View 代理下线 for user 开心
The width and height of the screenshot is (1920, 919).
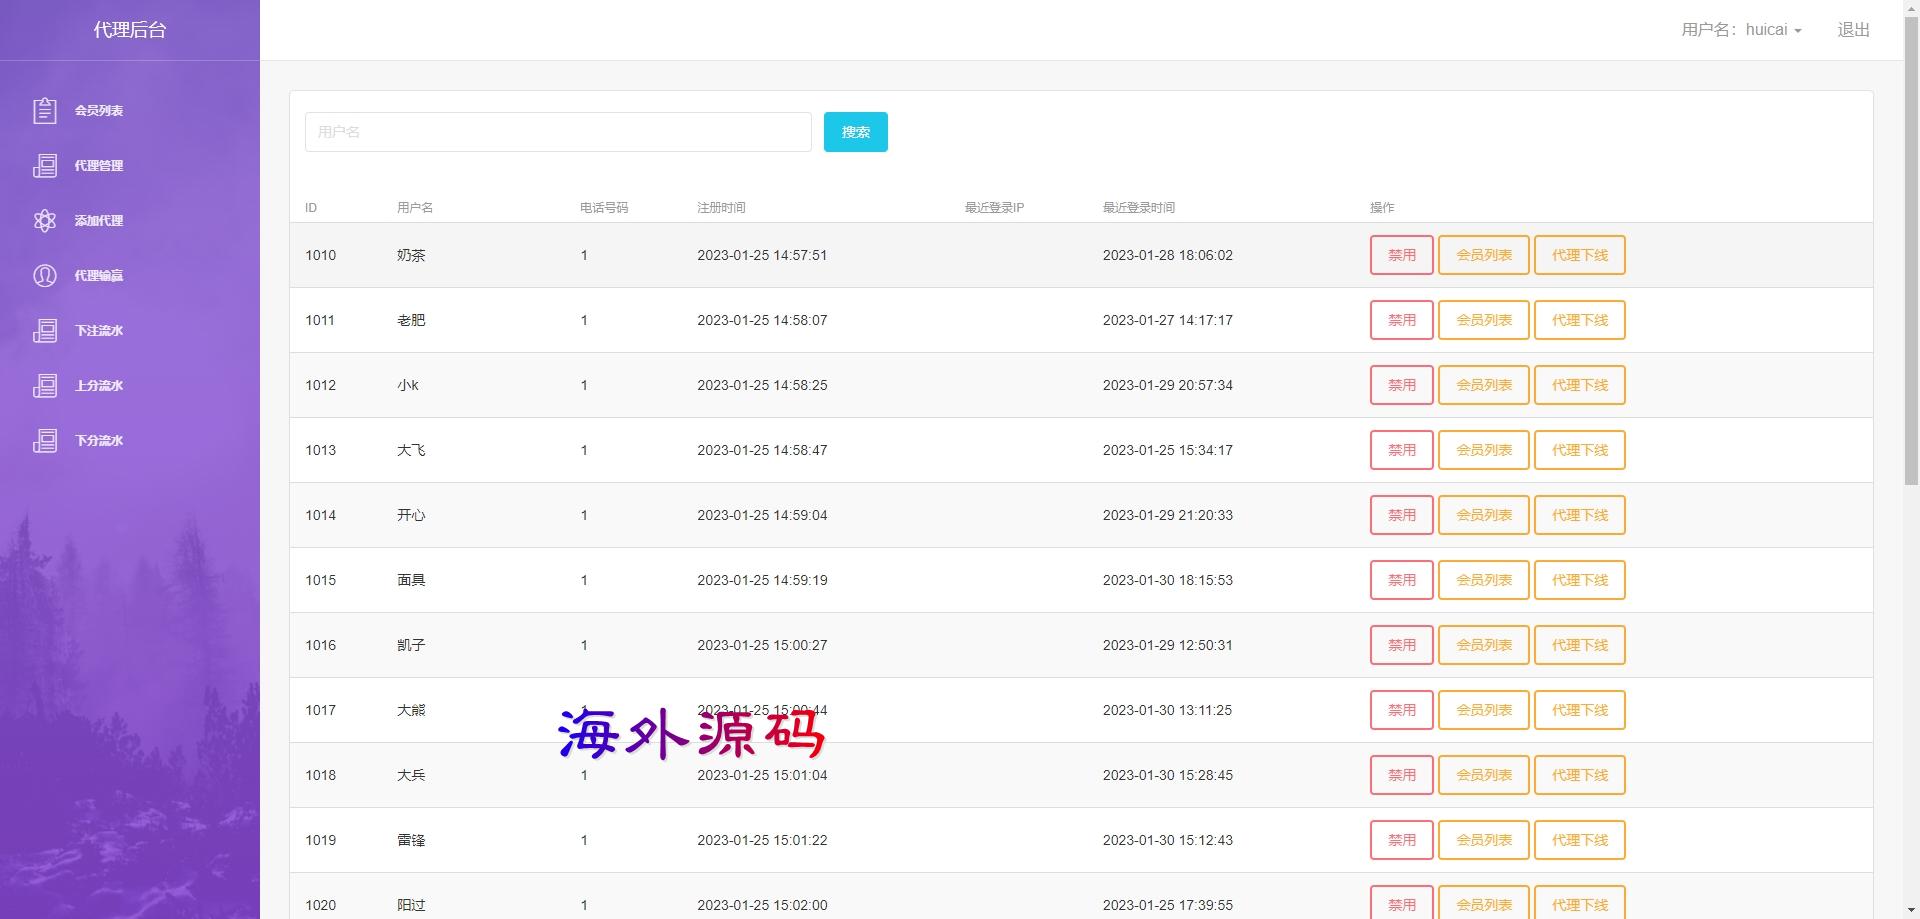pyautogui.click(x=1579, y=515)
